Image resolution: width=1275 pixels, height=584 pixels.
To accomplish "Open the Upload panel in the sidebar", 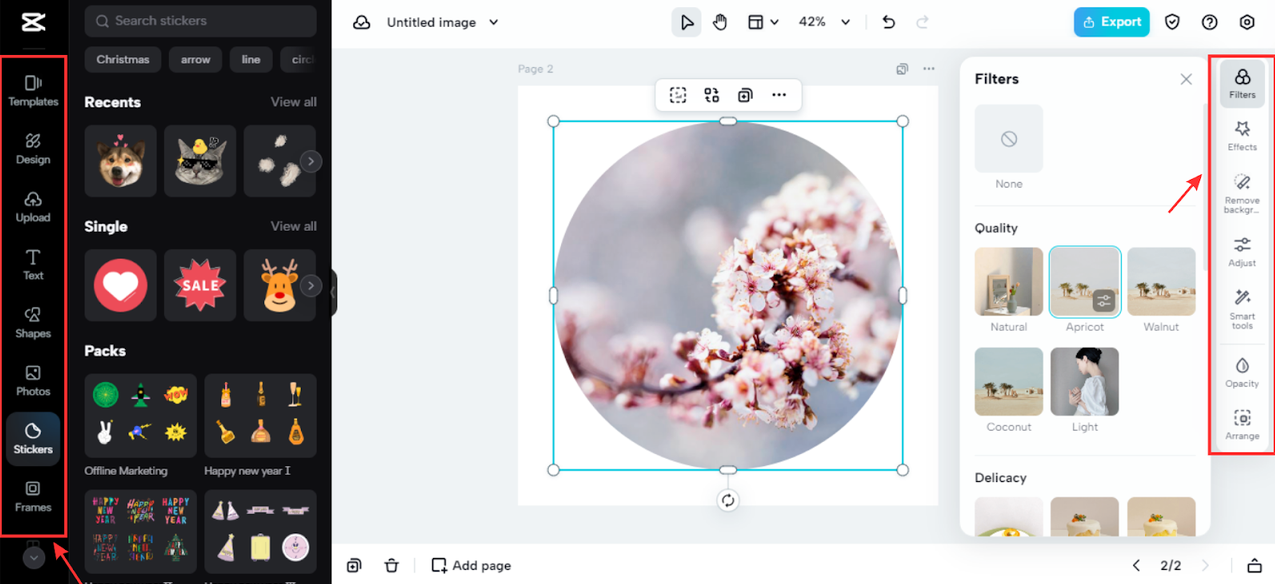I will tap(33, 206).
